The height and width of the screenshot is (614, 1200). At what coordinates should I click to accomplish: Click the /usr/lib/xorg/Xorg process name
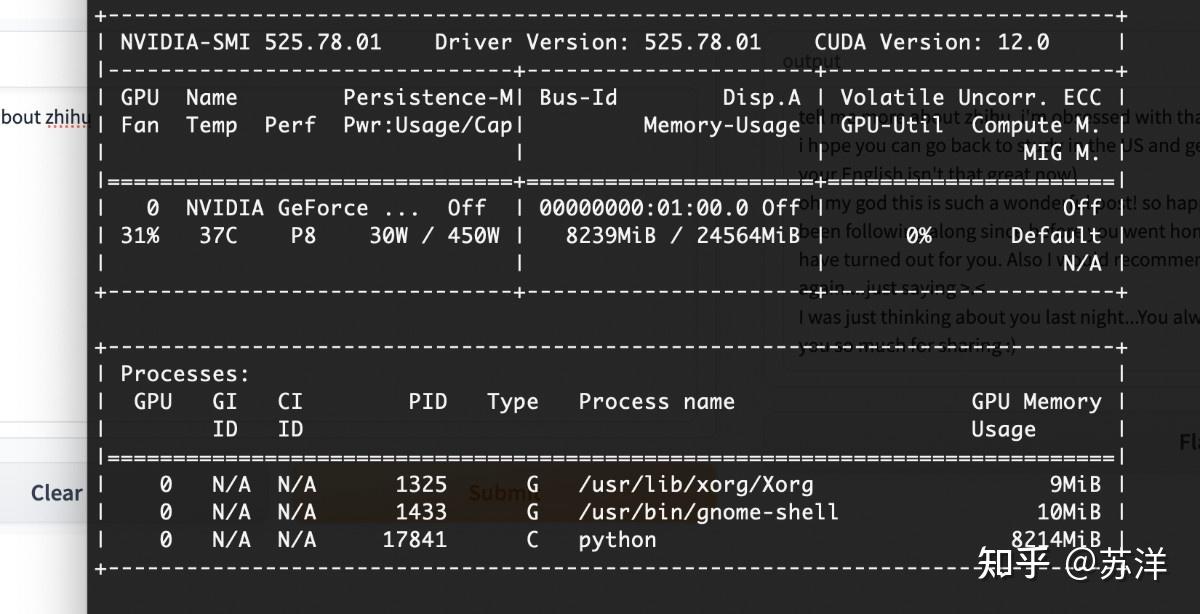pyautogui.click(x=695, y=485)
